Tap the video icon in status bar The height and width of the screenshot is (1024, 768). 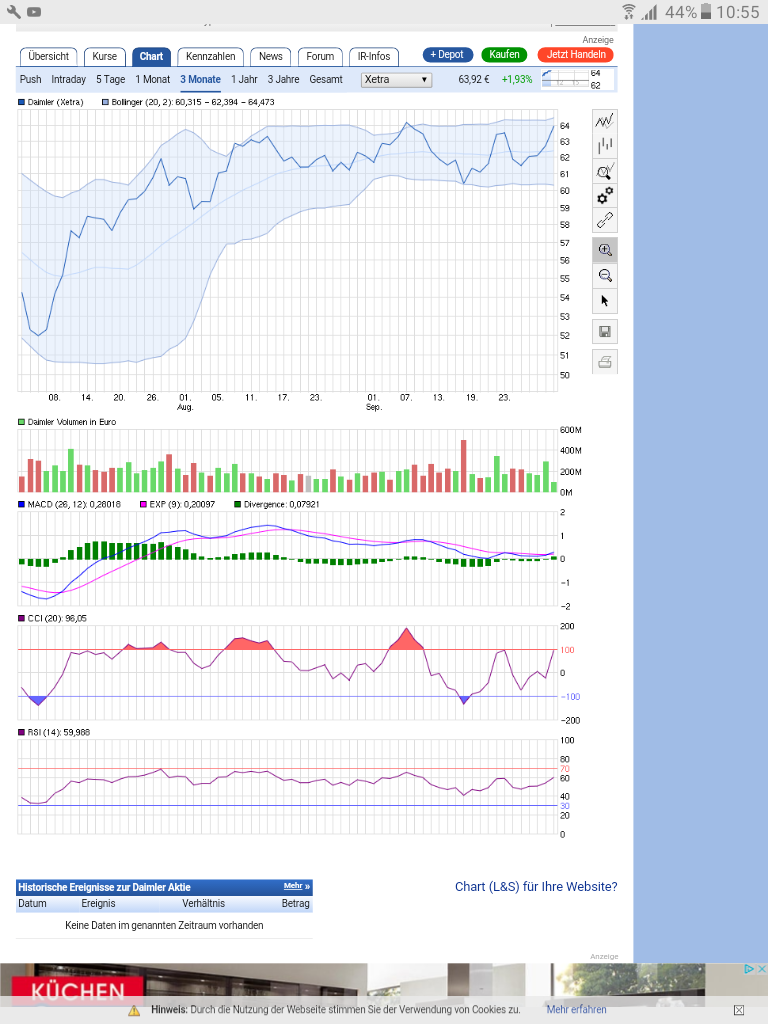(x=34, y=12)
